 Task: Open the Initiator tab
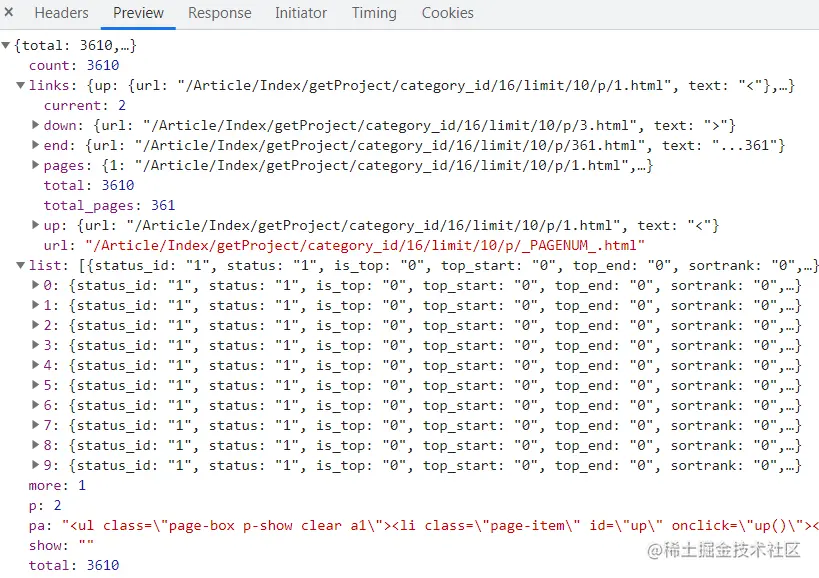click(301, 13)
